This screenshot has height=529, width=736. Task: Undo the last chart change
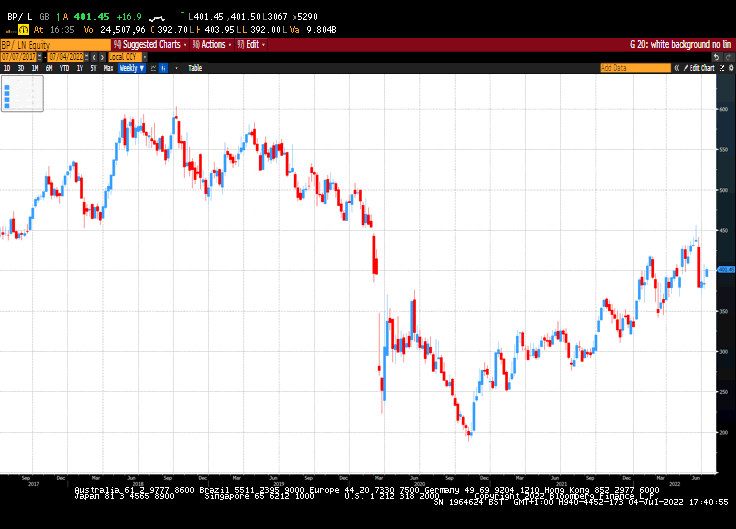716,57
